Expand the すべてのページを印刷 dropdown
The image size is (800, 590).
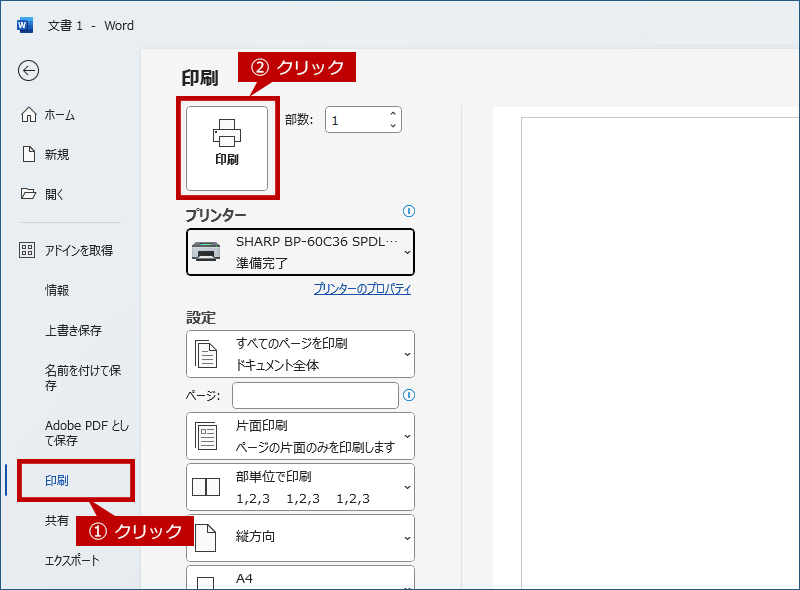click(x=300, y=354)
